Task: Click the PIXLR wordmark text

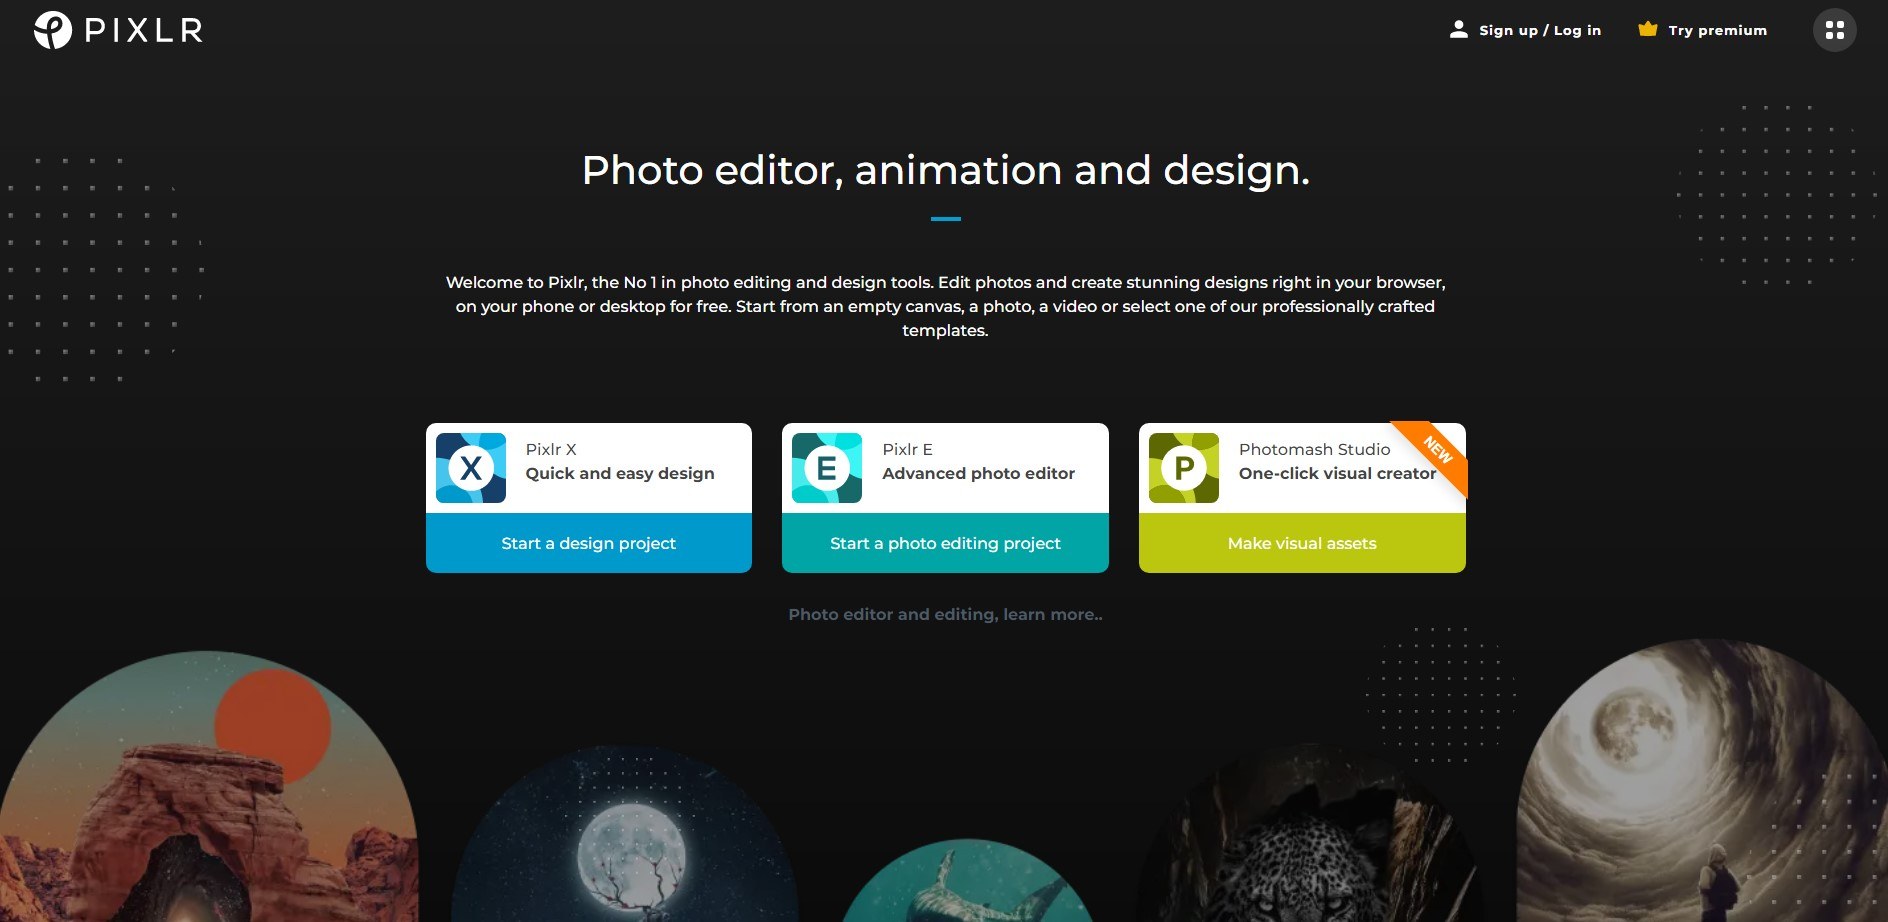Action: pos(144,31)
